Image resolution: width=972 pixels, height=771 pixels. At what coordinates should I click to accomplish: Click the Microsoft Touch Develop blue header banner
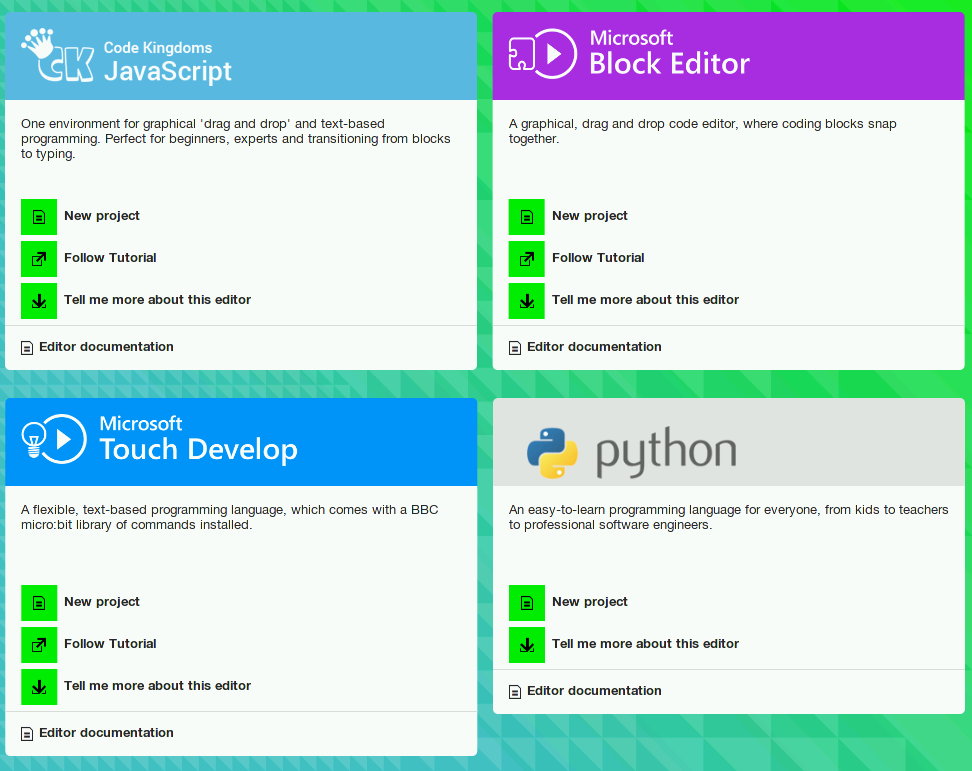click(x=241, y=441)
